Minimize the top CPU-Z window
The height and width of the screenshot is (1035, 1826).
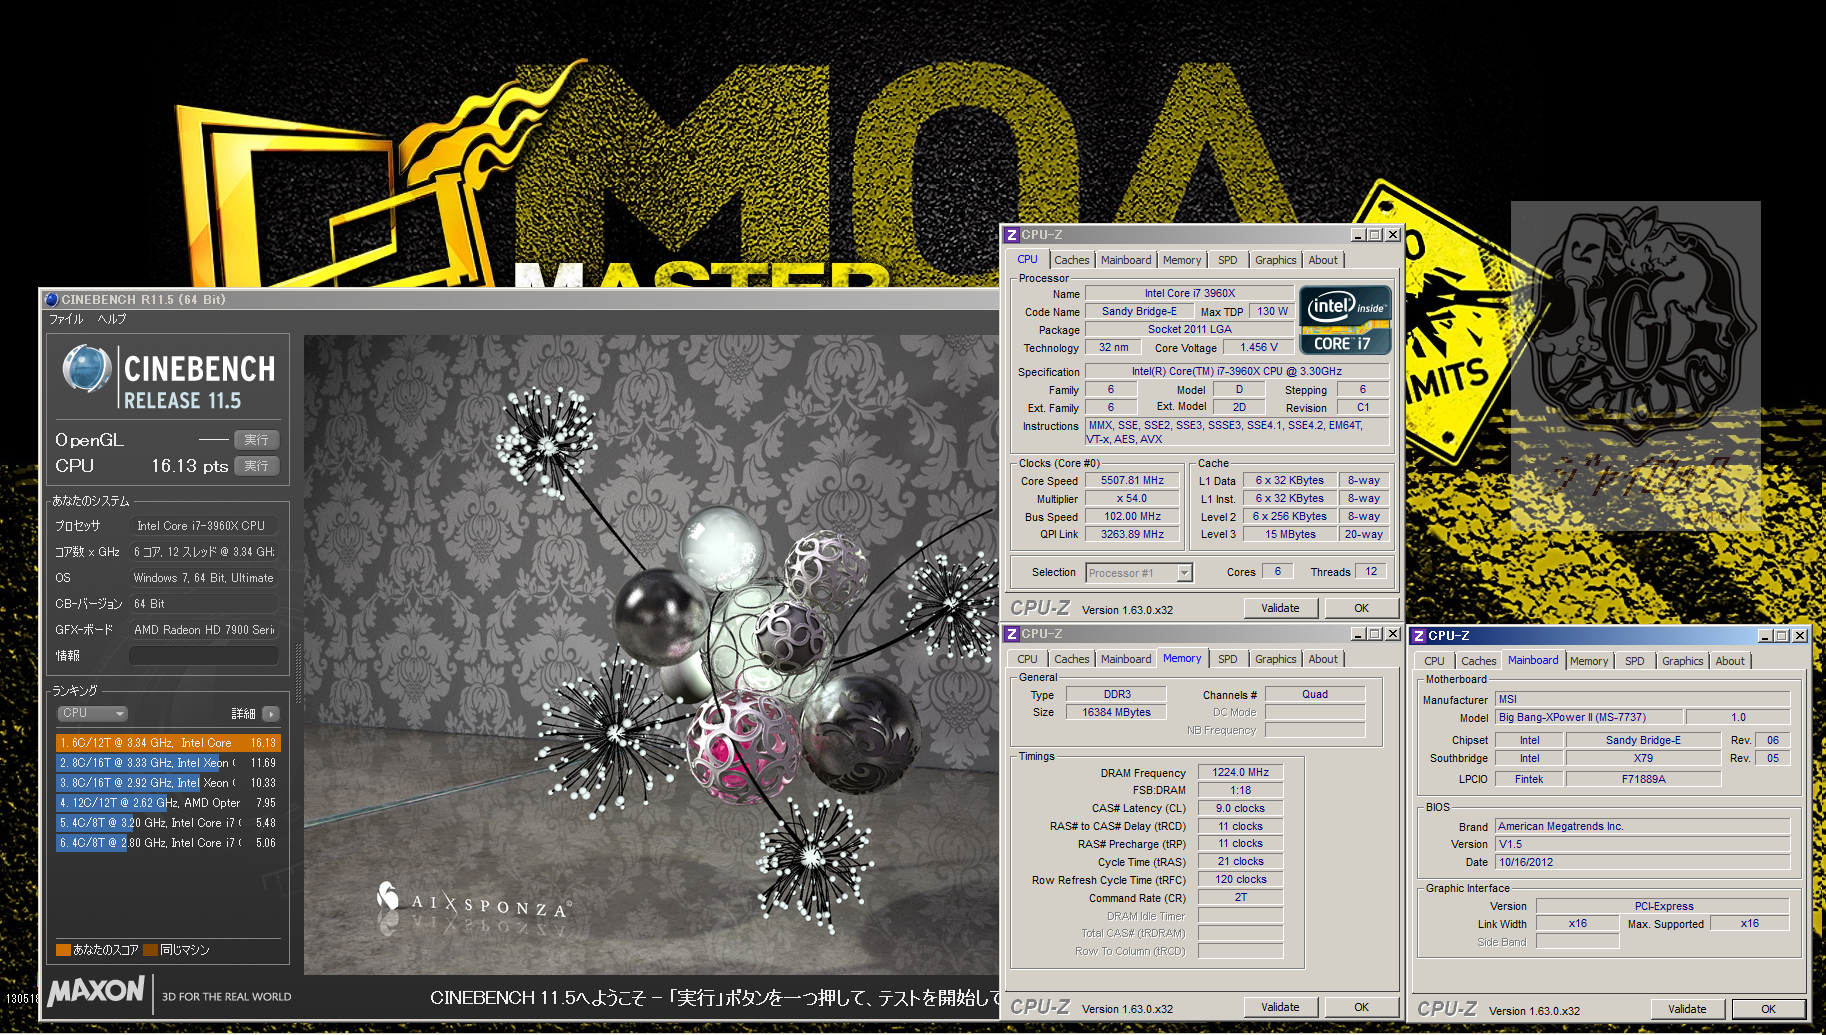[1358, 235]
